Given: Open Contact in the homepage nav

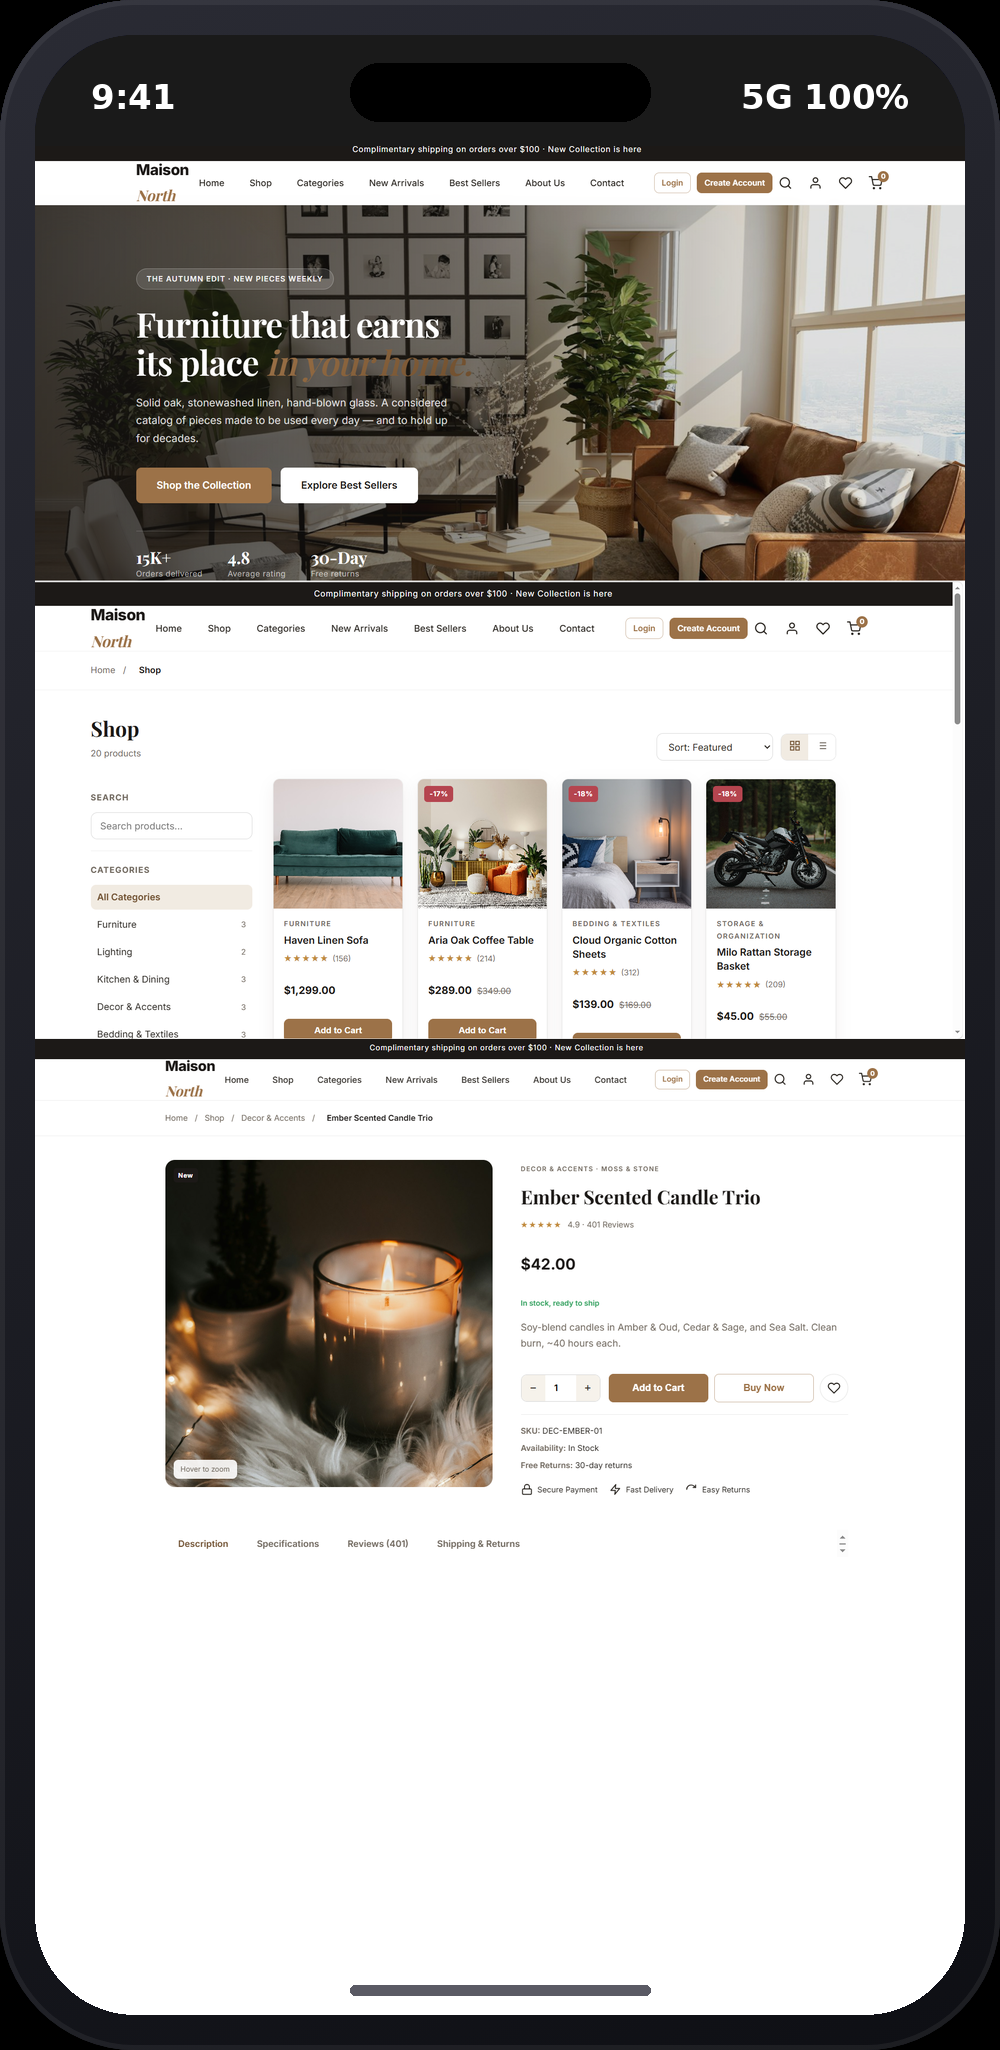Looking at the screenshot, I should point(607,183).
